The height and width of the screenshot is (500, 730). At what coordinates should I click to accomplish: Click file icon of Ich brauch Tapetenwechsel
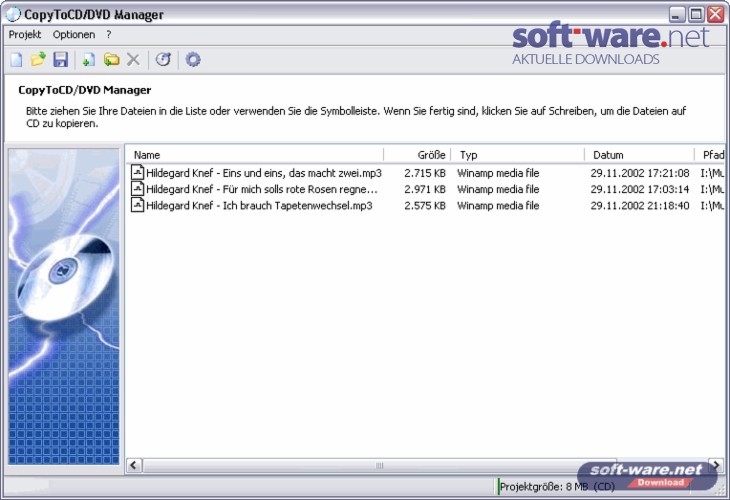point(137,205)
